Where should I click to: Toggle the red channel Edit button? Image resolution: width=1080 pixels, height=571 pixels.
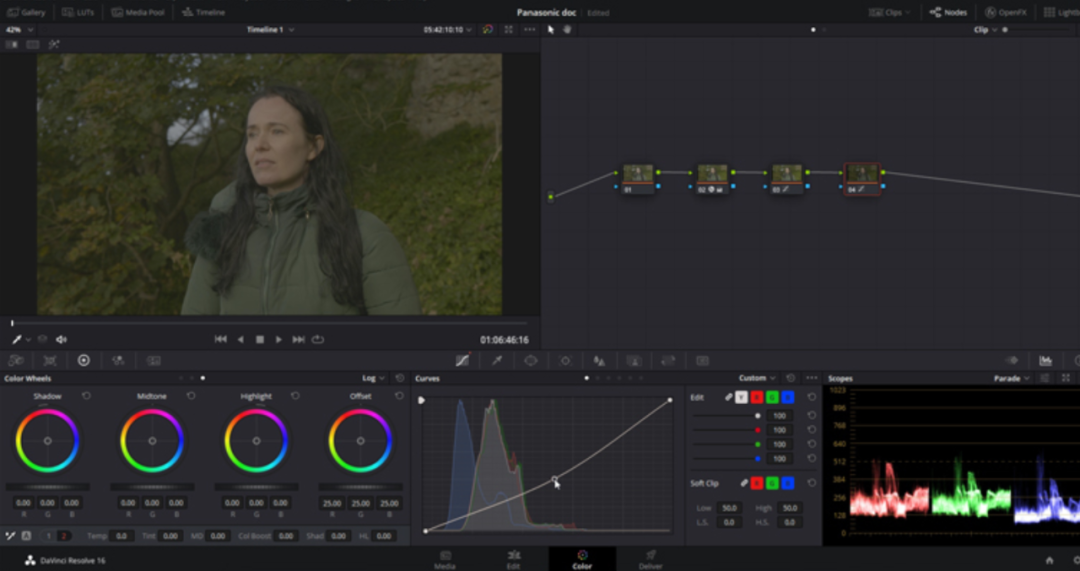757,397
